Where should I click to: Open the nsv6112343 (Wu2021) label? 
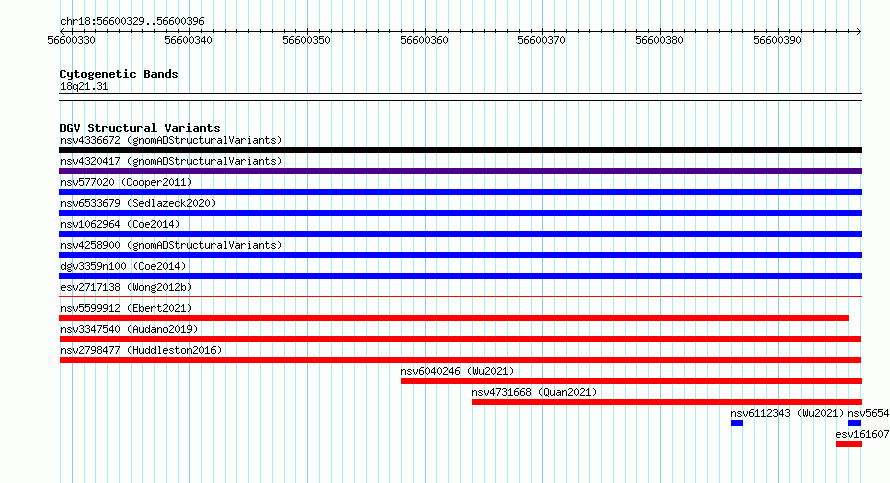pyautogui.click(x=787, y=413)
